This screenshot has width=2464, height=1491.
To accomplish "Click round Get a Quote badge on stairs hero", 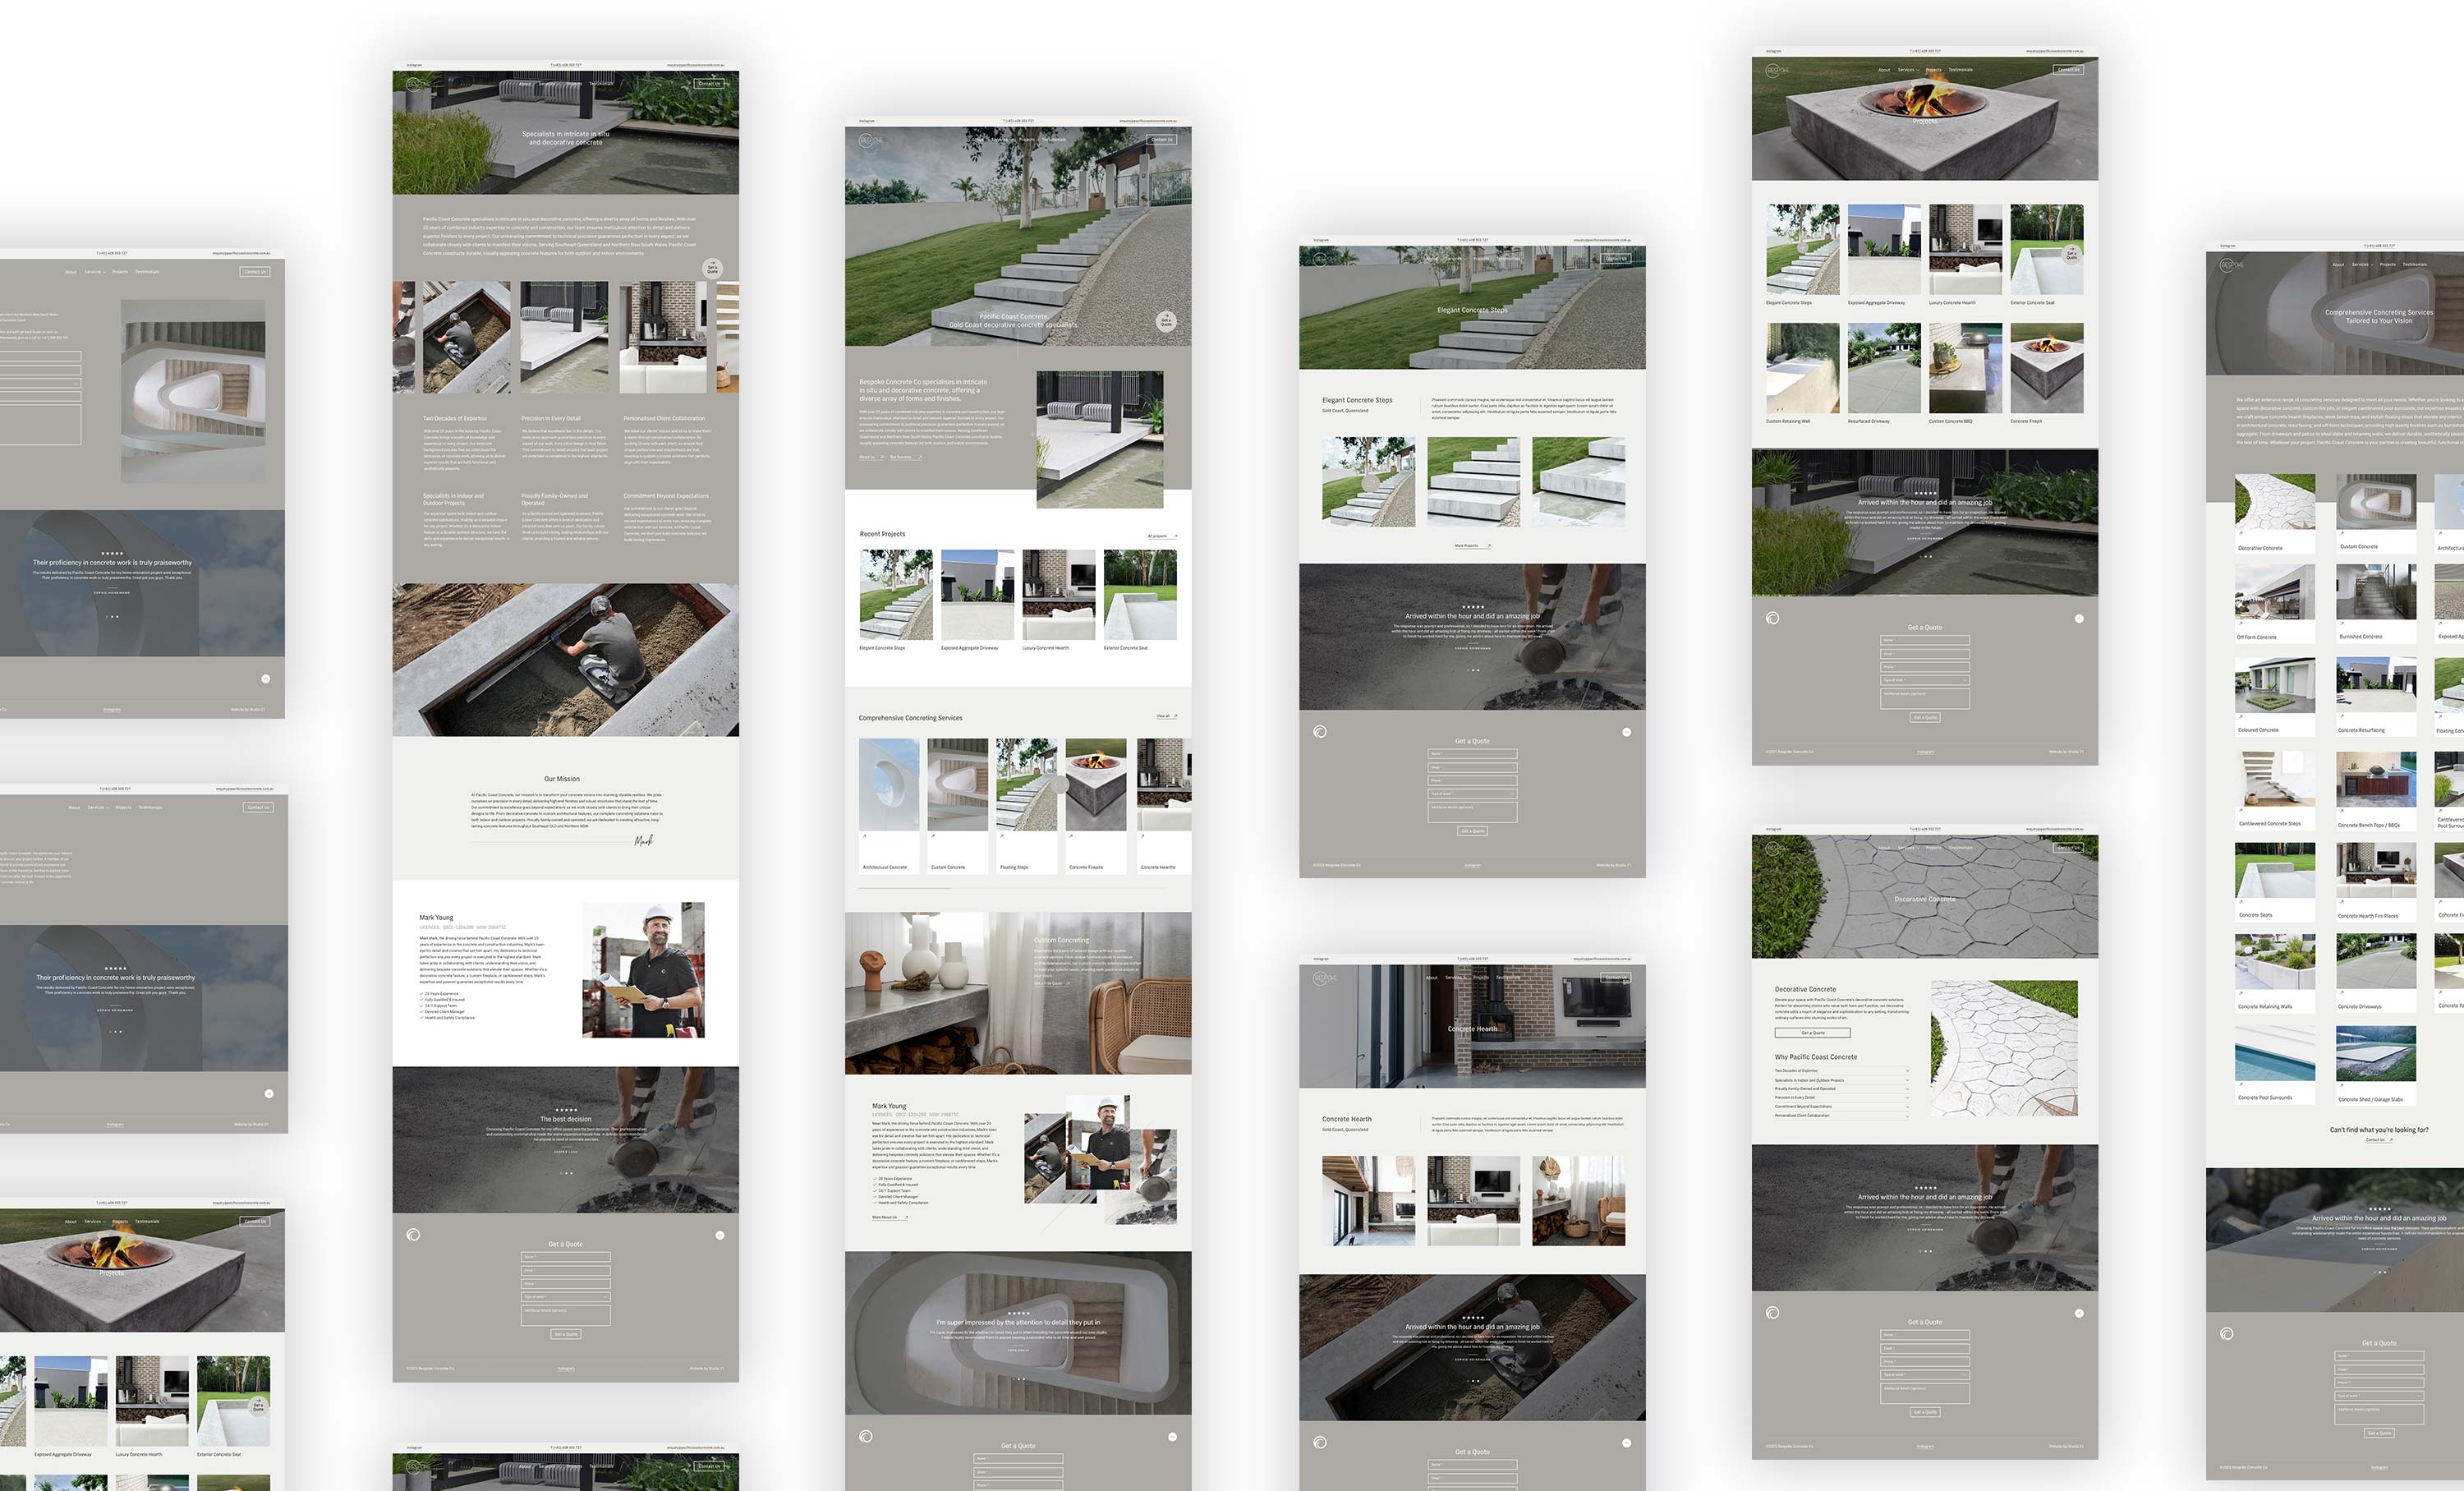I will point(1165,321).
